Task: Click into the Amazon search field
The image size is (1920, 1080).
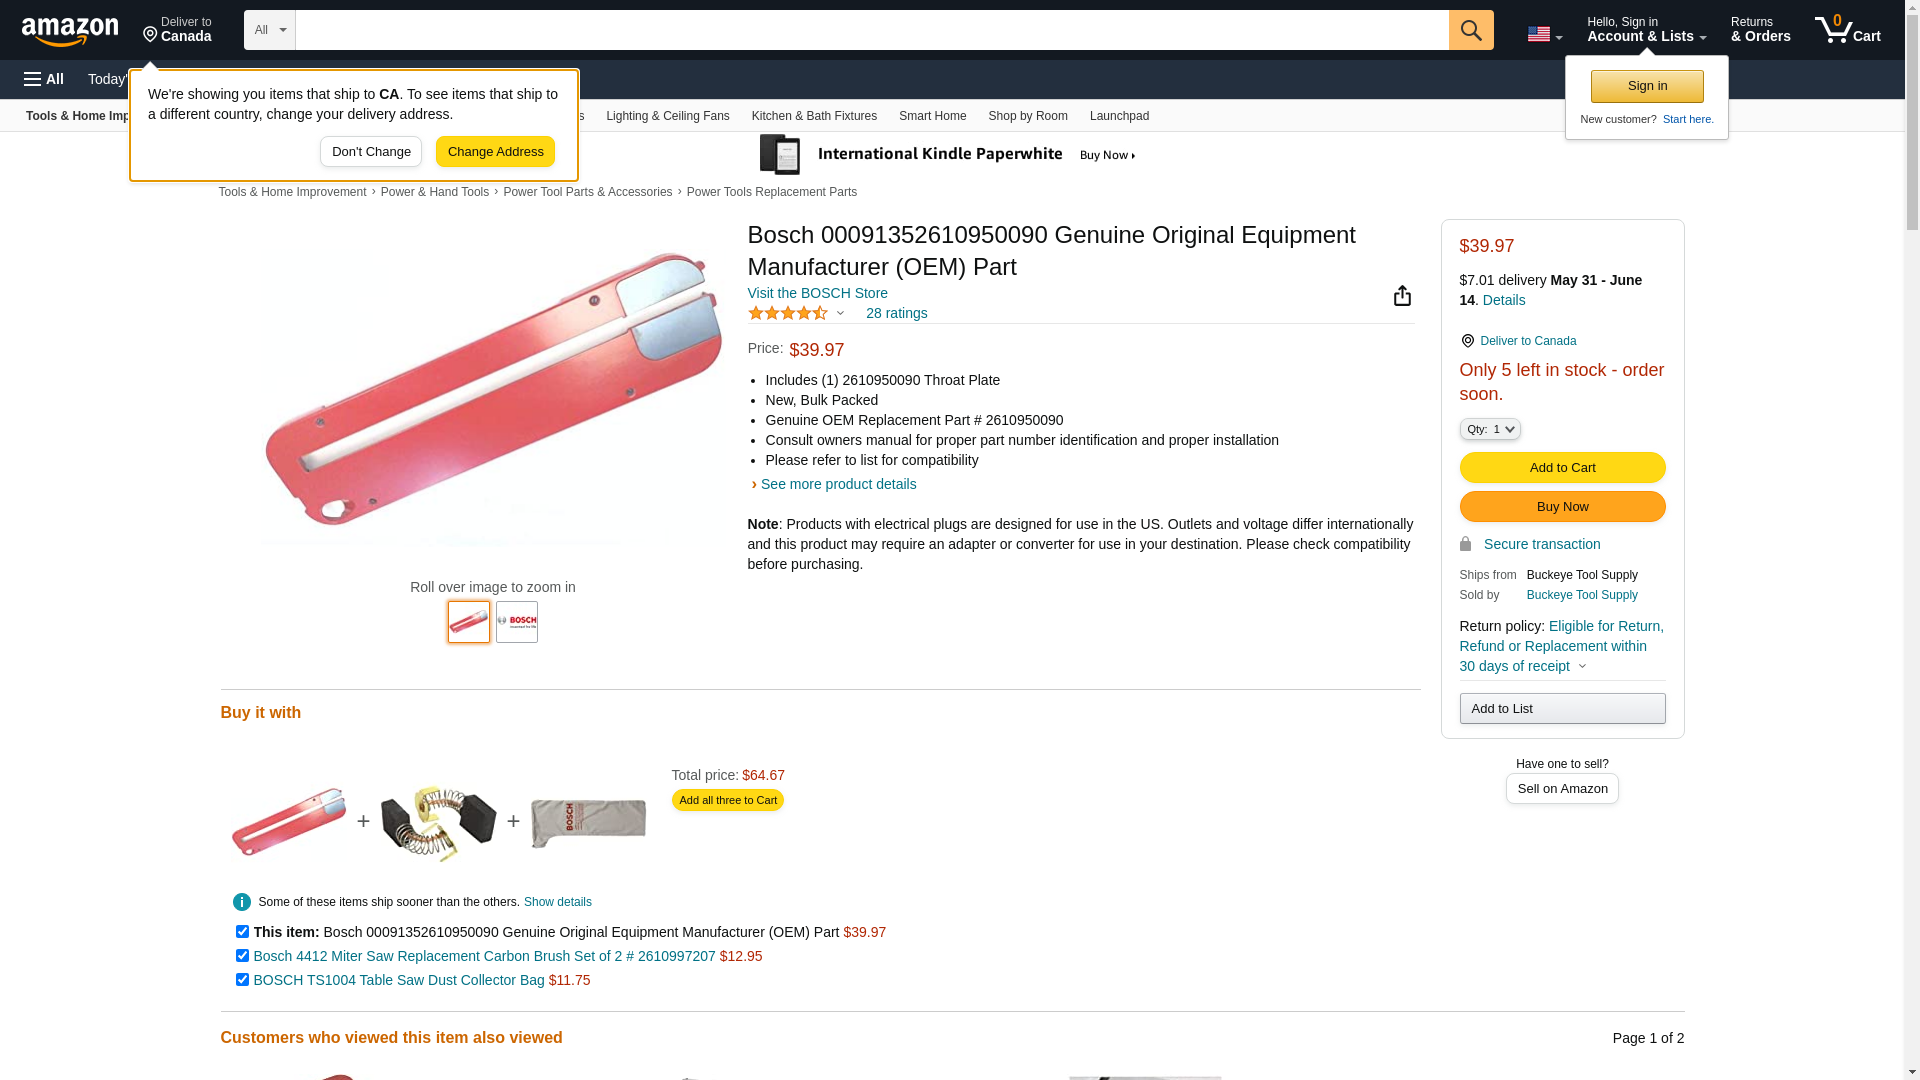Action: pyautogui.click(x=871, y=30)
